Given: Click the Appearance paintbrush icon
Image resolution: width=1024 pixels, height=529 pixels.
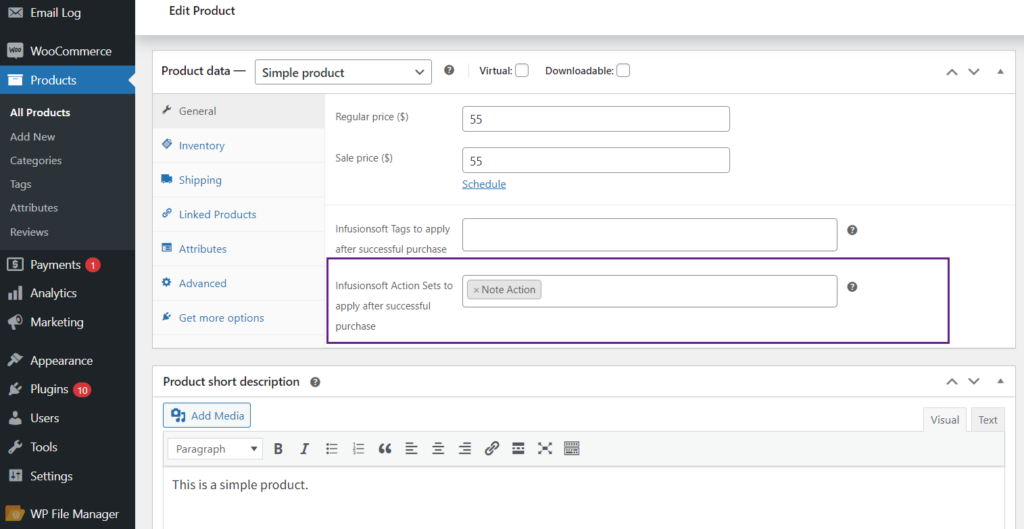Looking at the screenshot, I should [x=15, y=361].
